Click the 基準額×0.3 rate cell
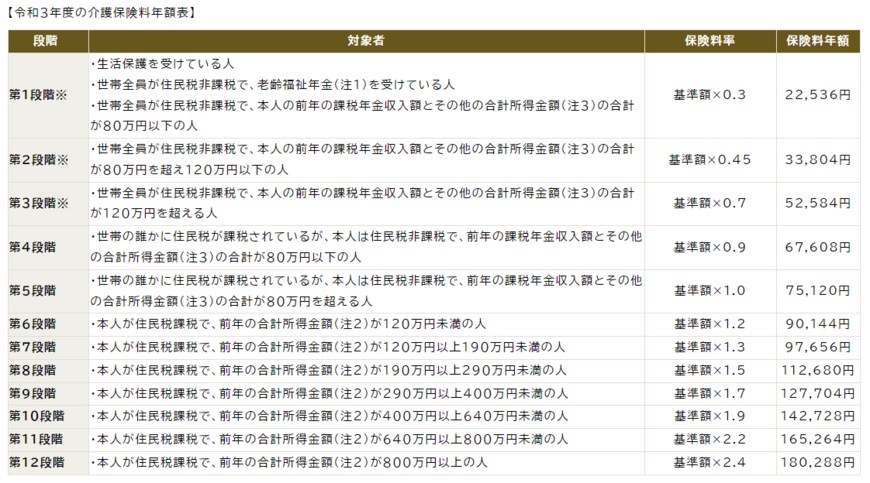The image size is (870, 483). pyautogui.click(x=709, y=95)
